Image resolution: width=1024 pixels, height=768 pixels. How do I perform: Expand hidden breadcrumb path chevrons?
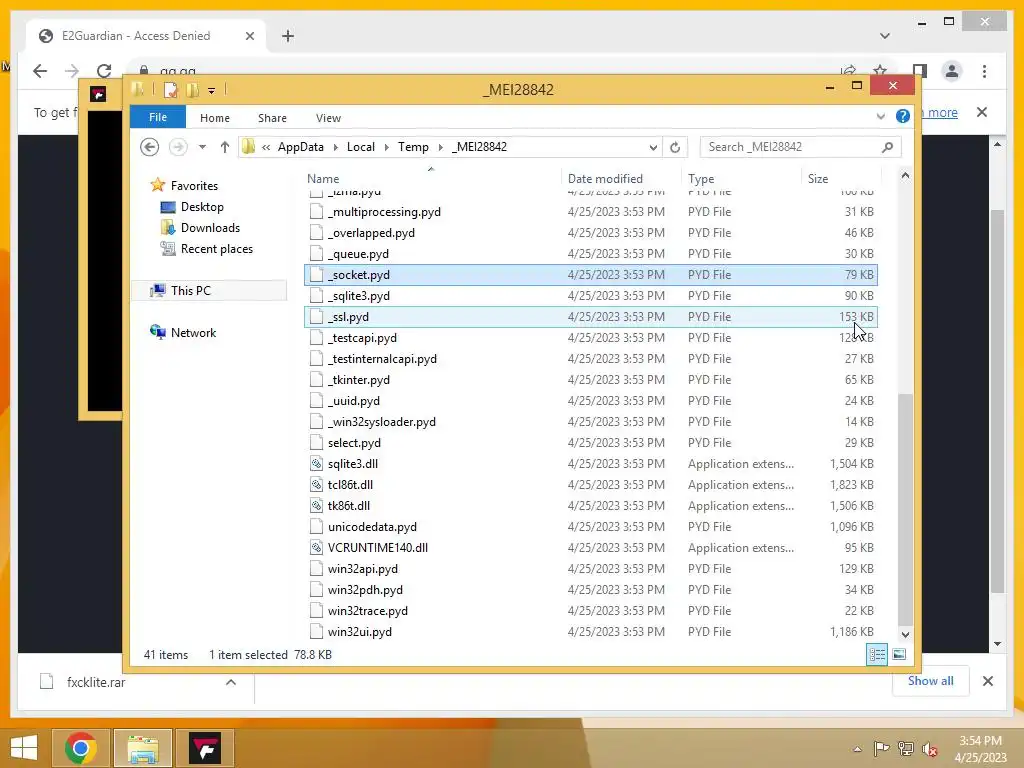point(266,147)
